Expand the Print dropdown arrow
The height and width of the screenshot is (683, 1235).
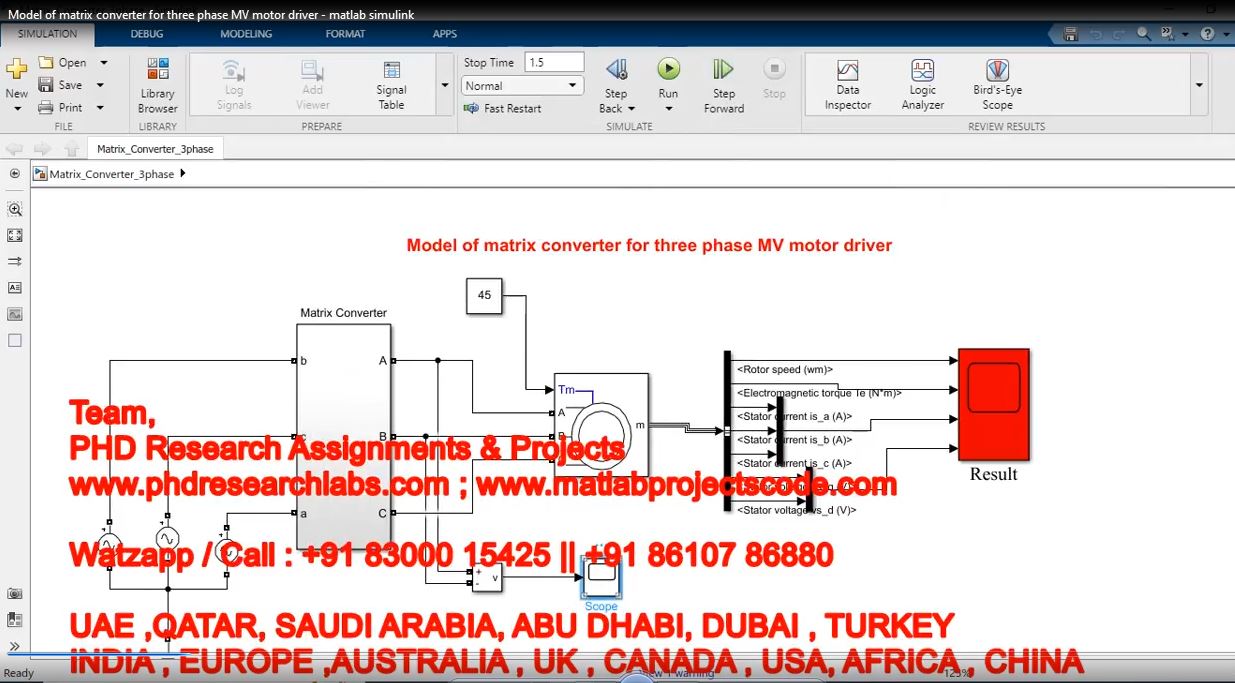[100, 108]
